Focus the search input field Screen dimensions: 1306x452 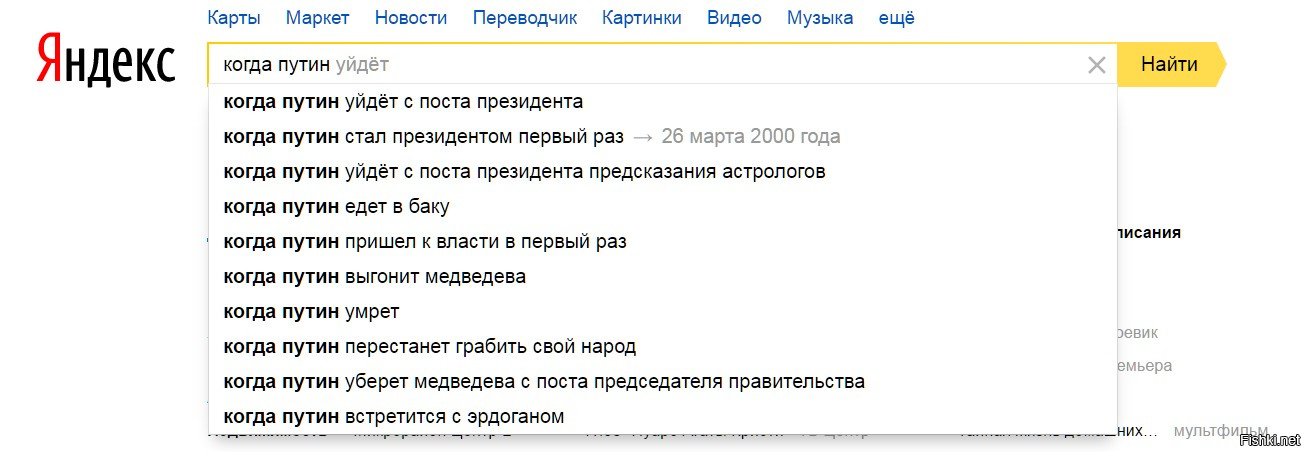tap(645, 65)
